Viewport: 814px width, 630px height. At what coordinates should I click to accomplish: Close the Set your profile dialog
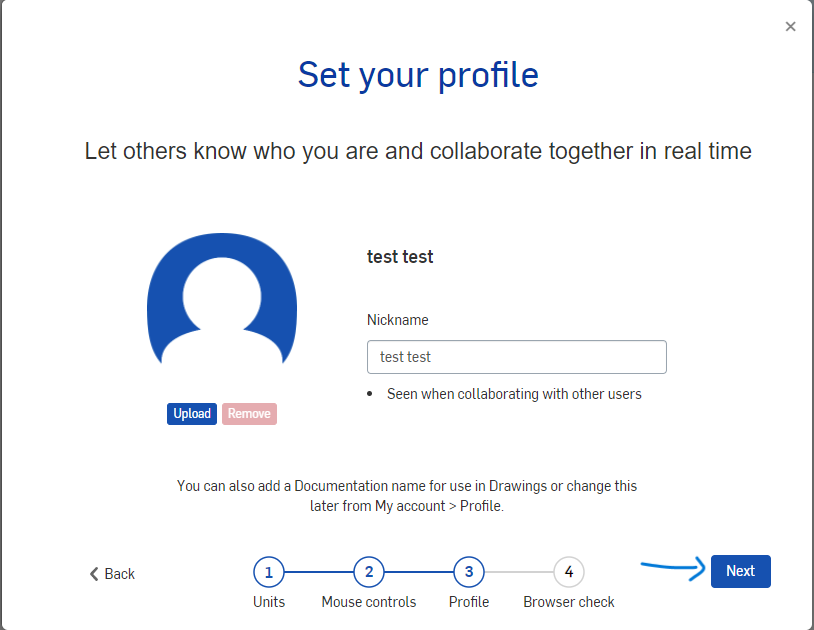790,27
